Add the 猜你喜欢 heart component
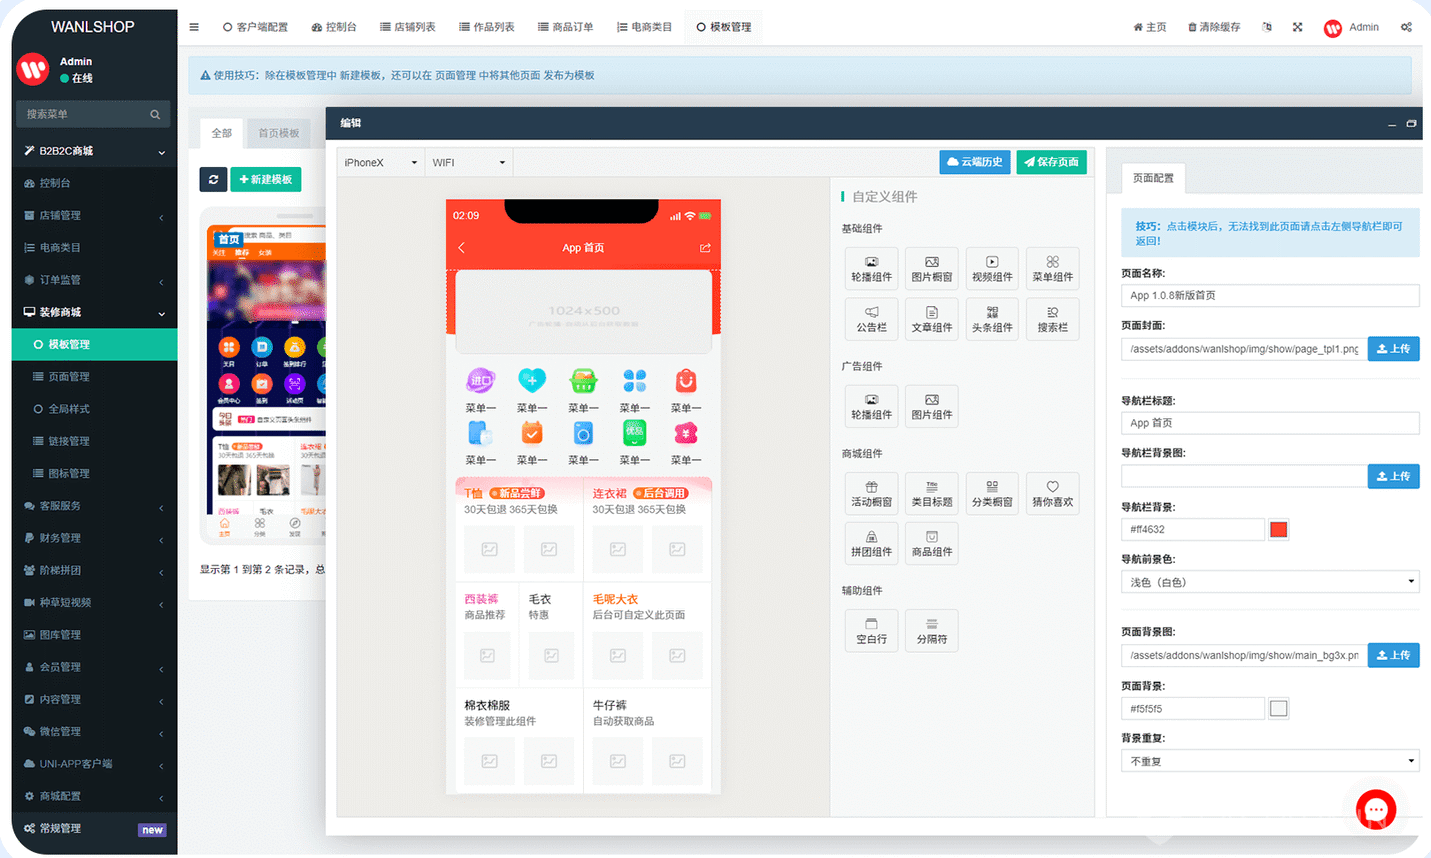 (1052, 493)
